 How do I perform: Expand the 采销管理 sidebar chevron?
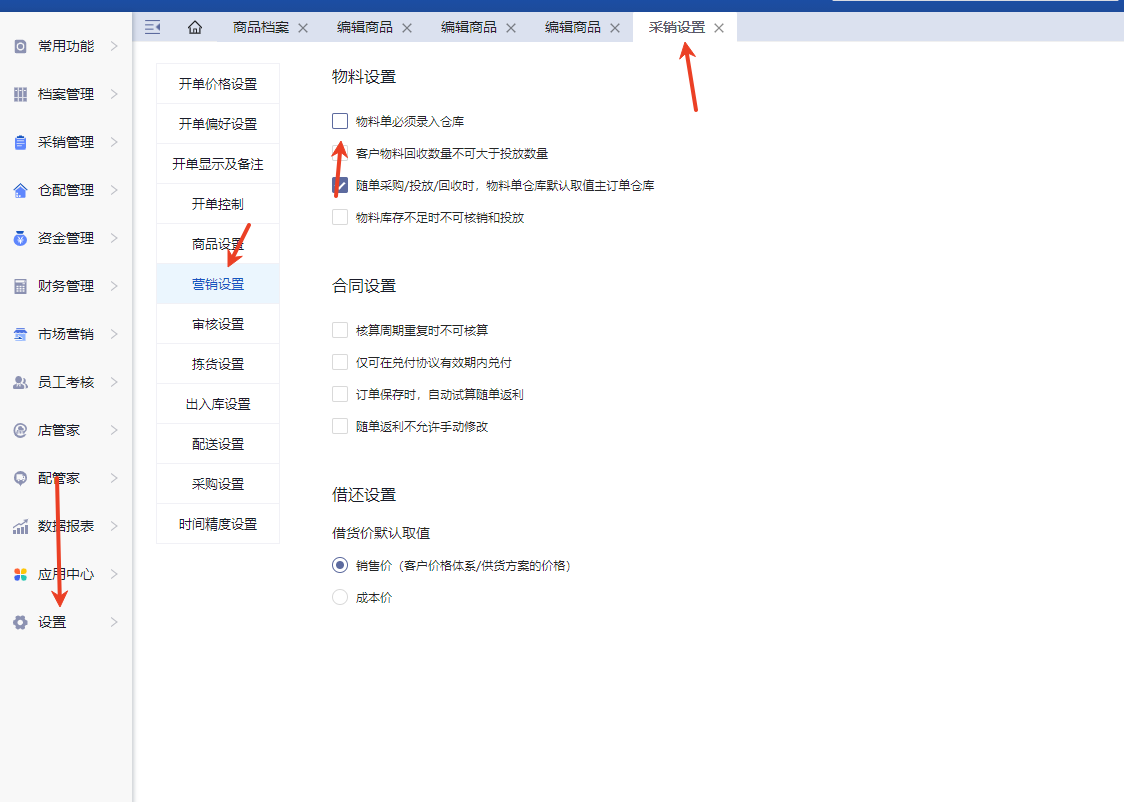(x=114, y=142)
